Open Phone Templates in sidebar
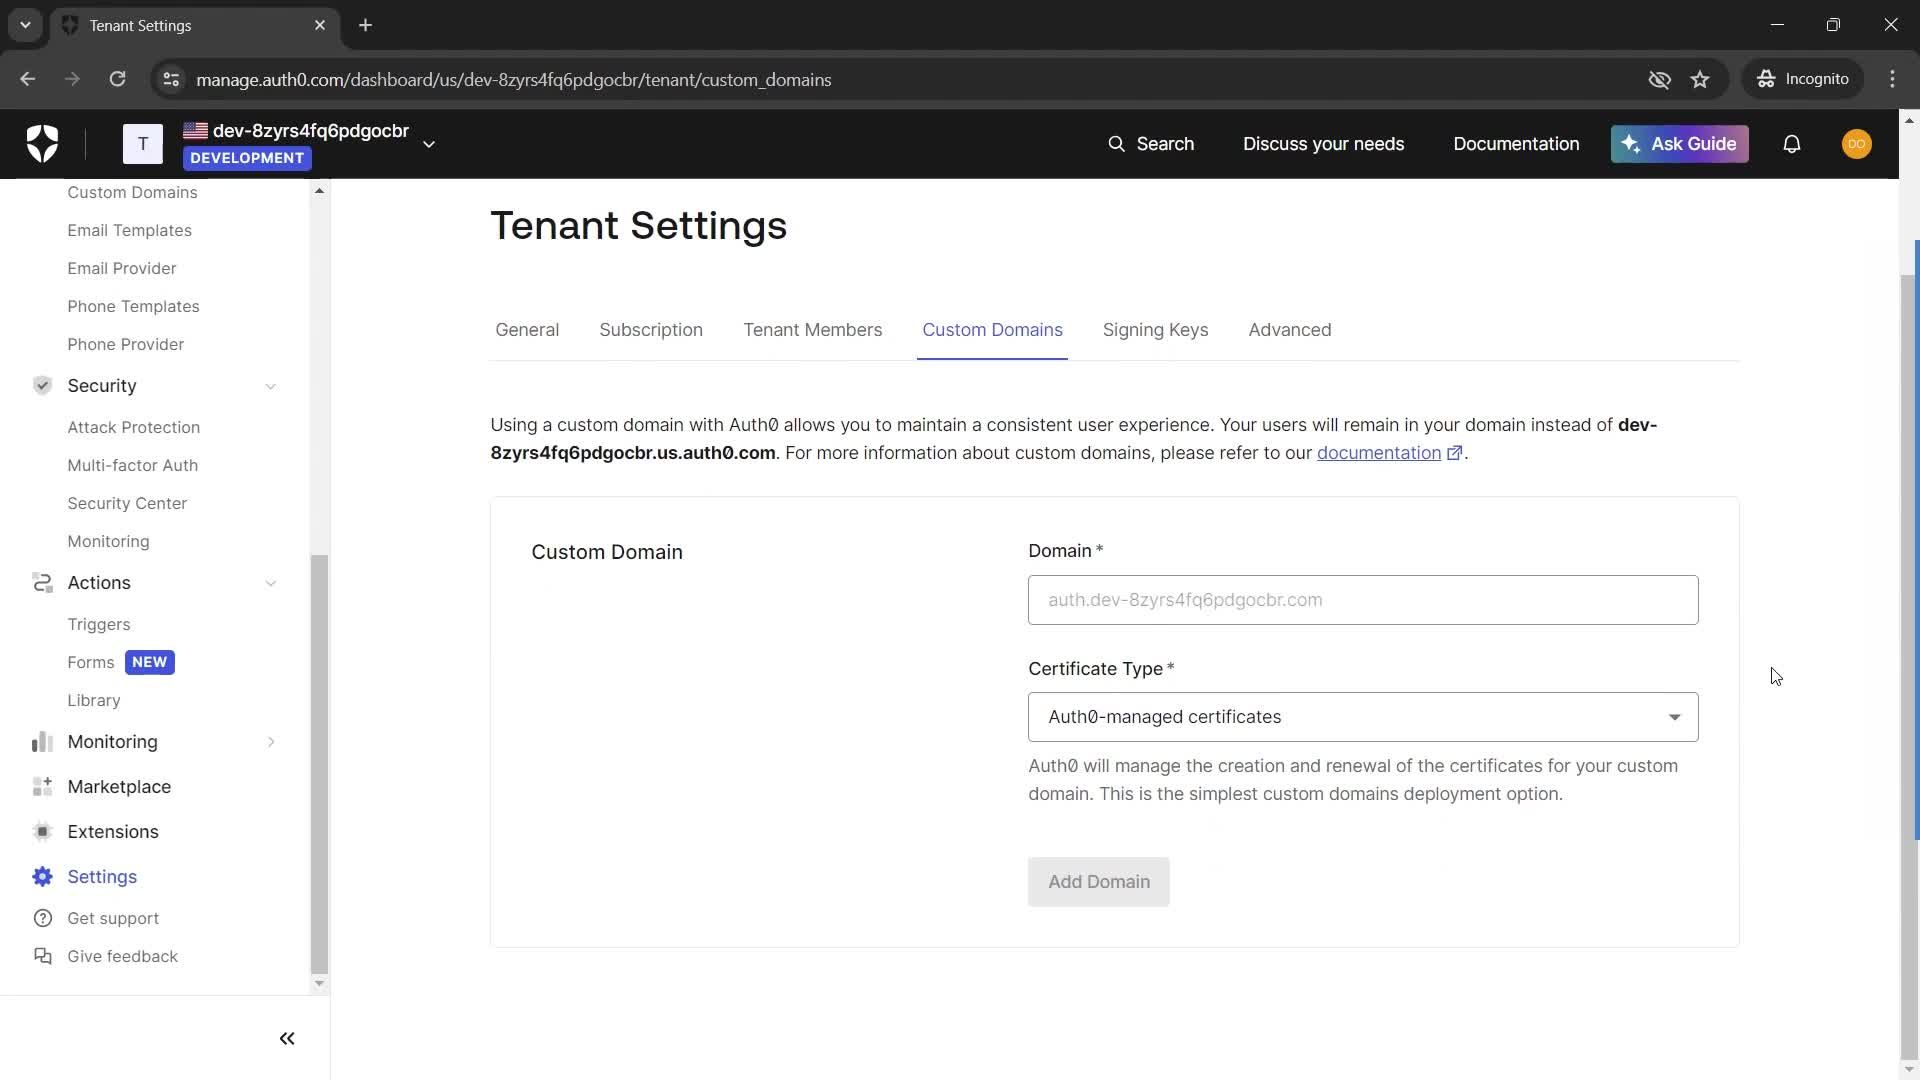Image resolution: width=1920 pixels, height=1080 pixels. coord(133,306)
